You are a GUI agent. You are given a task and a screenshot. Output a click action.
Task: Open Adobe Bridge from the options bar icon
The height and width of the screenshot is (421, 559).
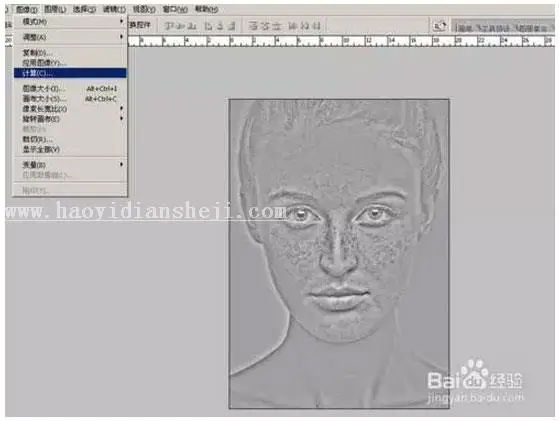pos(439,26)
